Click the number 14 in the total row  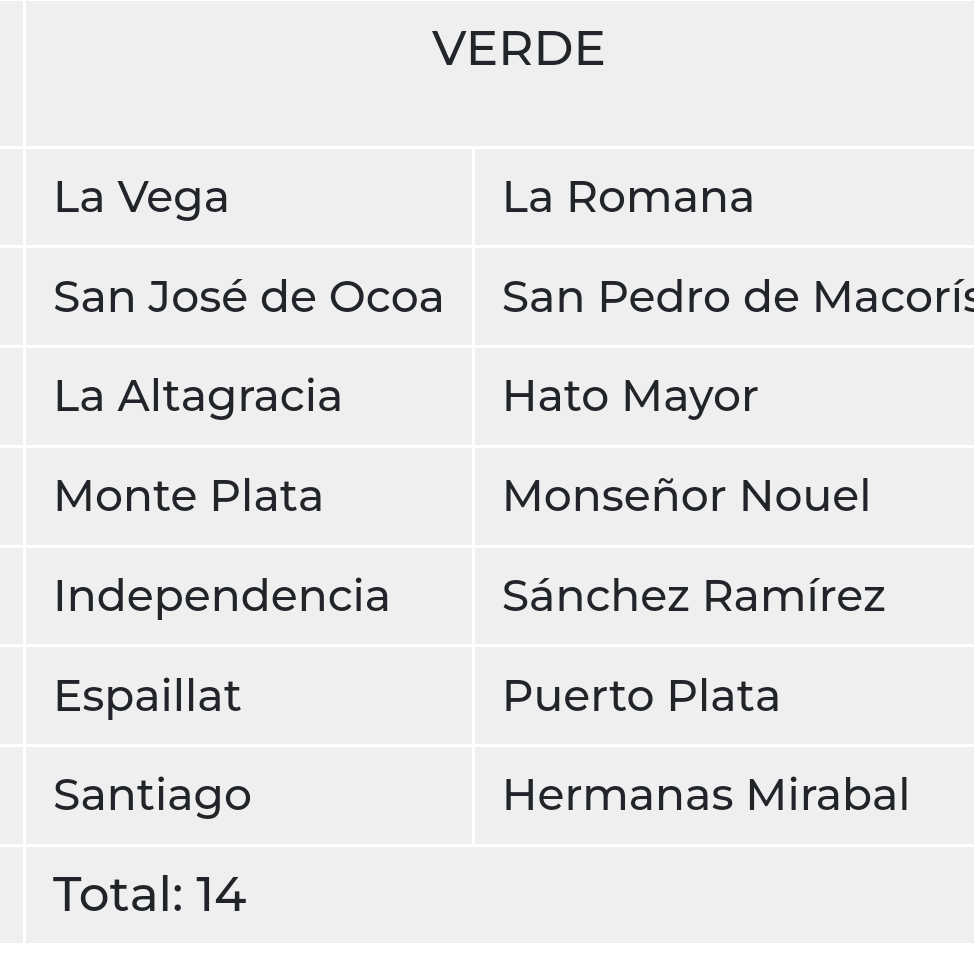[x=221, y=895]
